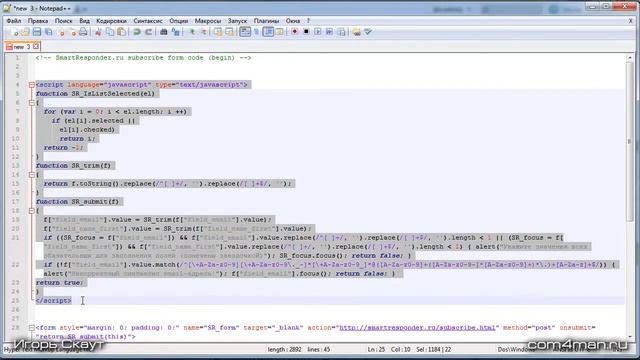Copy the selection via toolbar icon
Viewport: 640px width, 360px height.
pyautogui.click(x=110, y=32)
